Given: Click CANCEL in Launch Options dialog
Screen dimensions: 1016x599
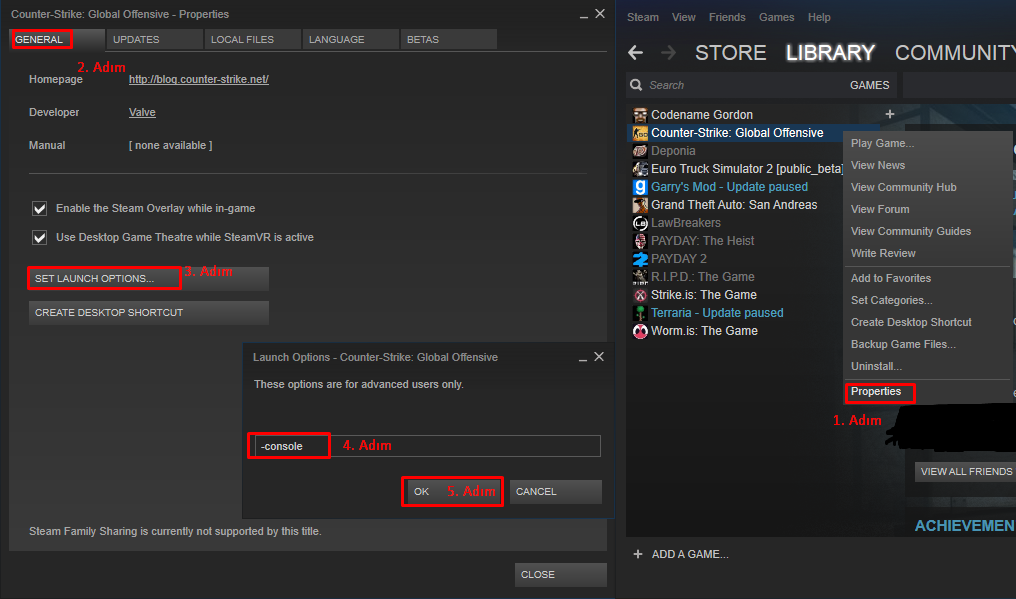Looking at the screenshot, I should pyautogui.click(x=555, y=491).
